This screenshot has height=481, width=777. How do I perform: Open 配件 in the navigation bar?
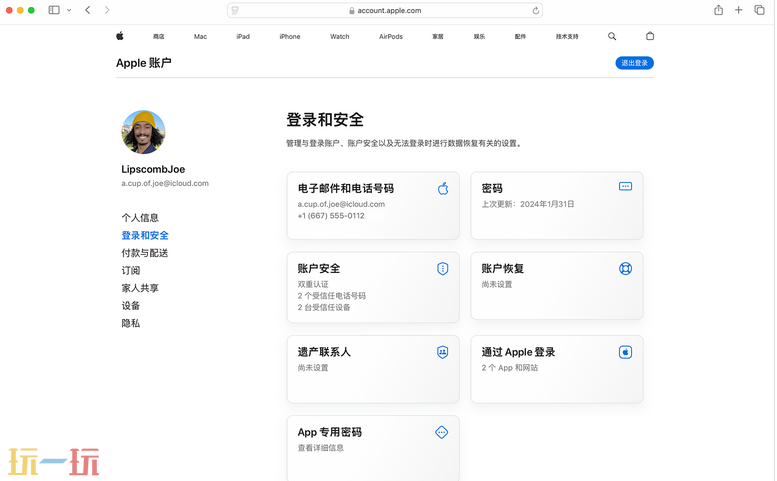(x=520, y=37)
